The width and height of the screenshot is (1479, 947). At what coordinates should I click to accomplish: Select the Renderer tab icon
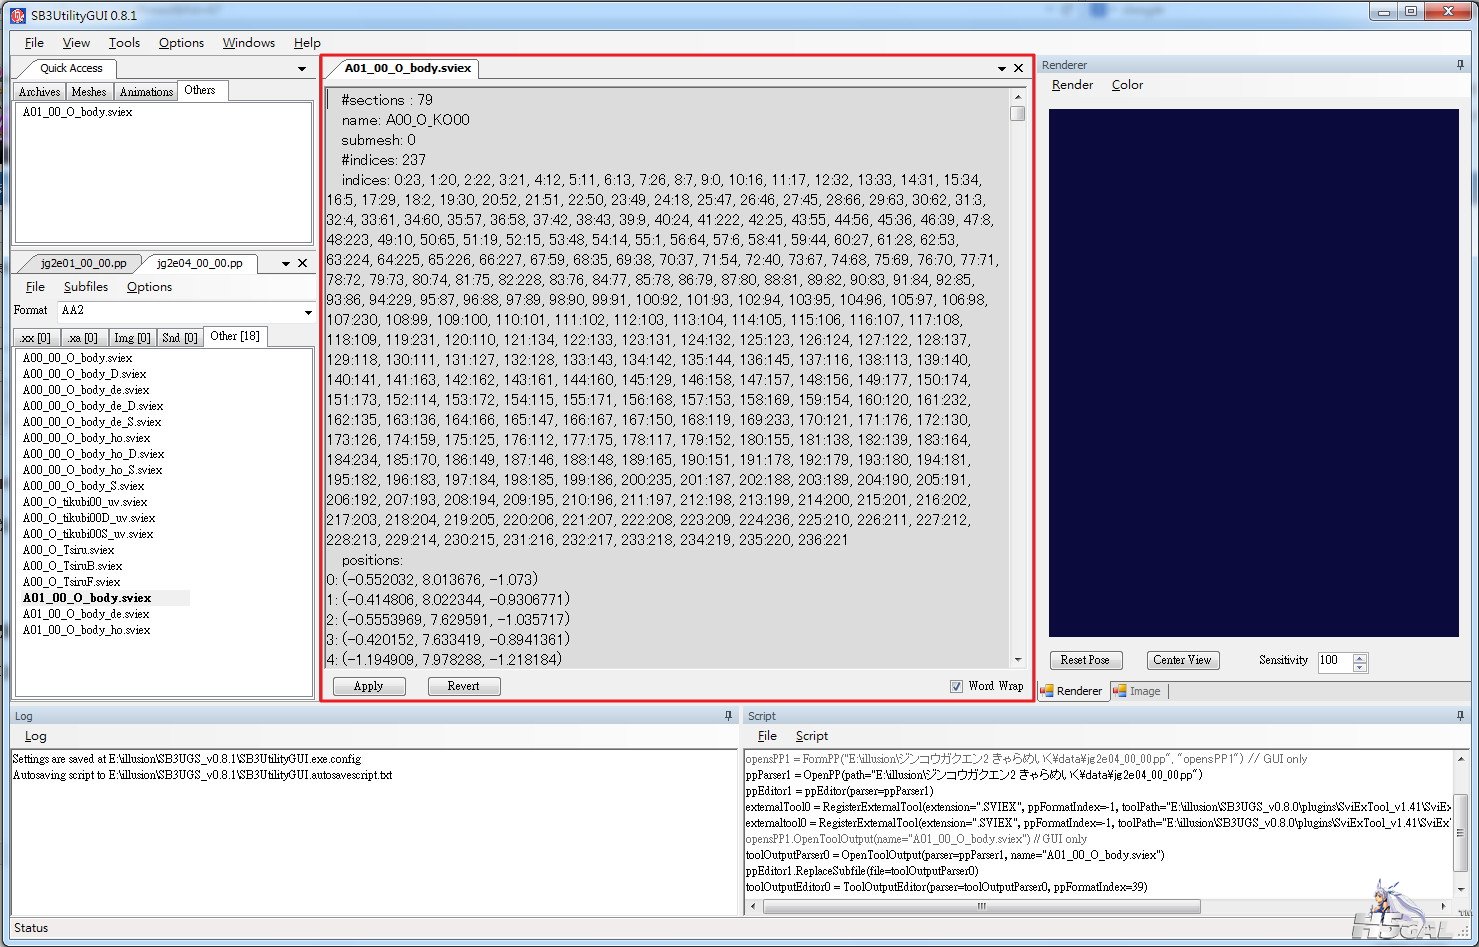[1047, 691]
